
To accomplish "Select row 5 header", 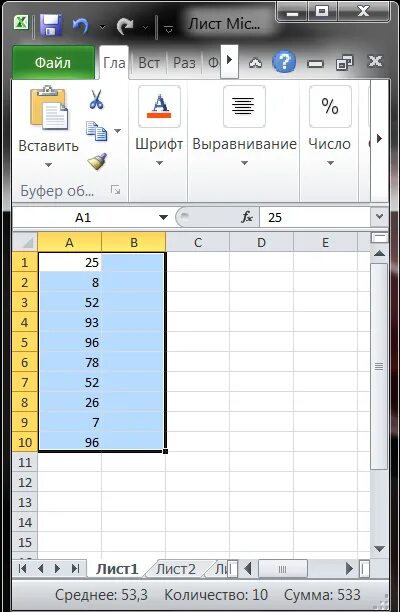I will (25, 343).
